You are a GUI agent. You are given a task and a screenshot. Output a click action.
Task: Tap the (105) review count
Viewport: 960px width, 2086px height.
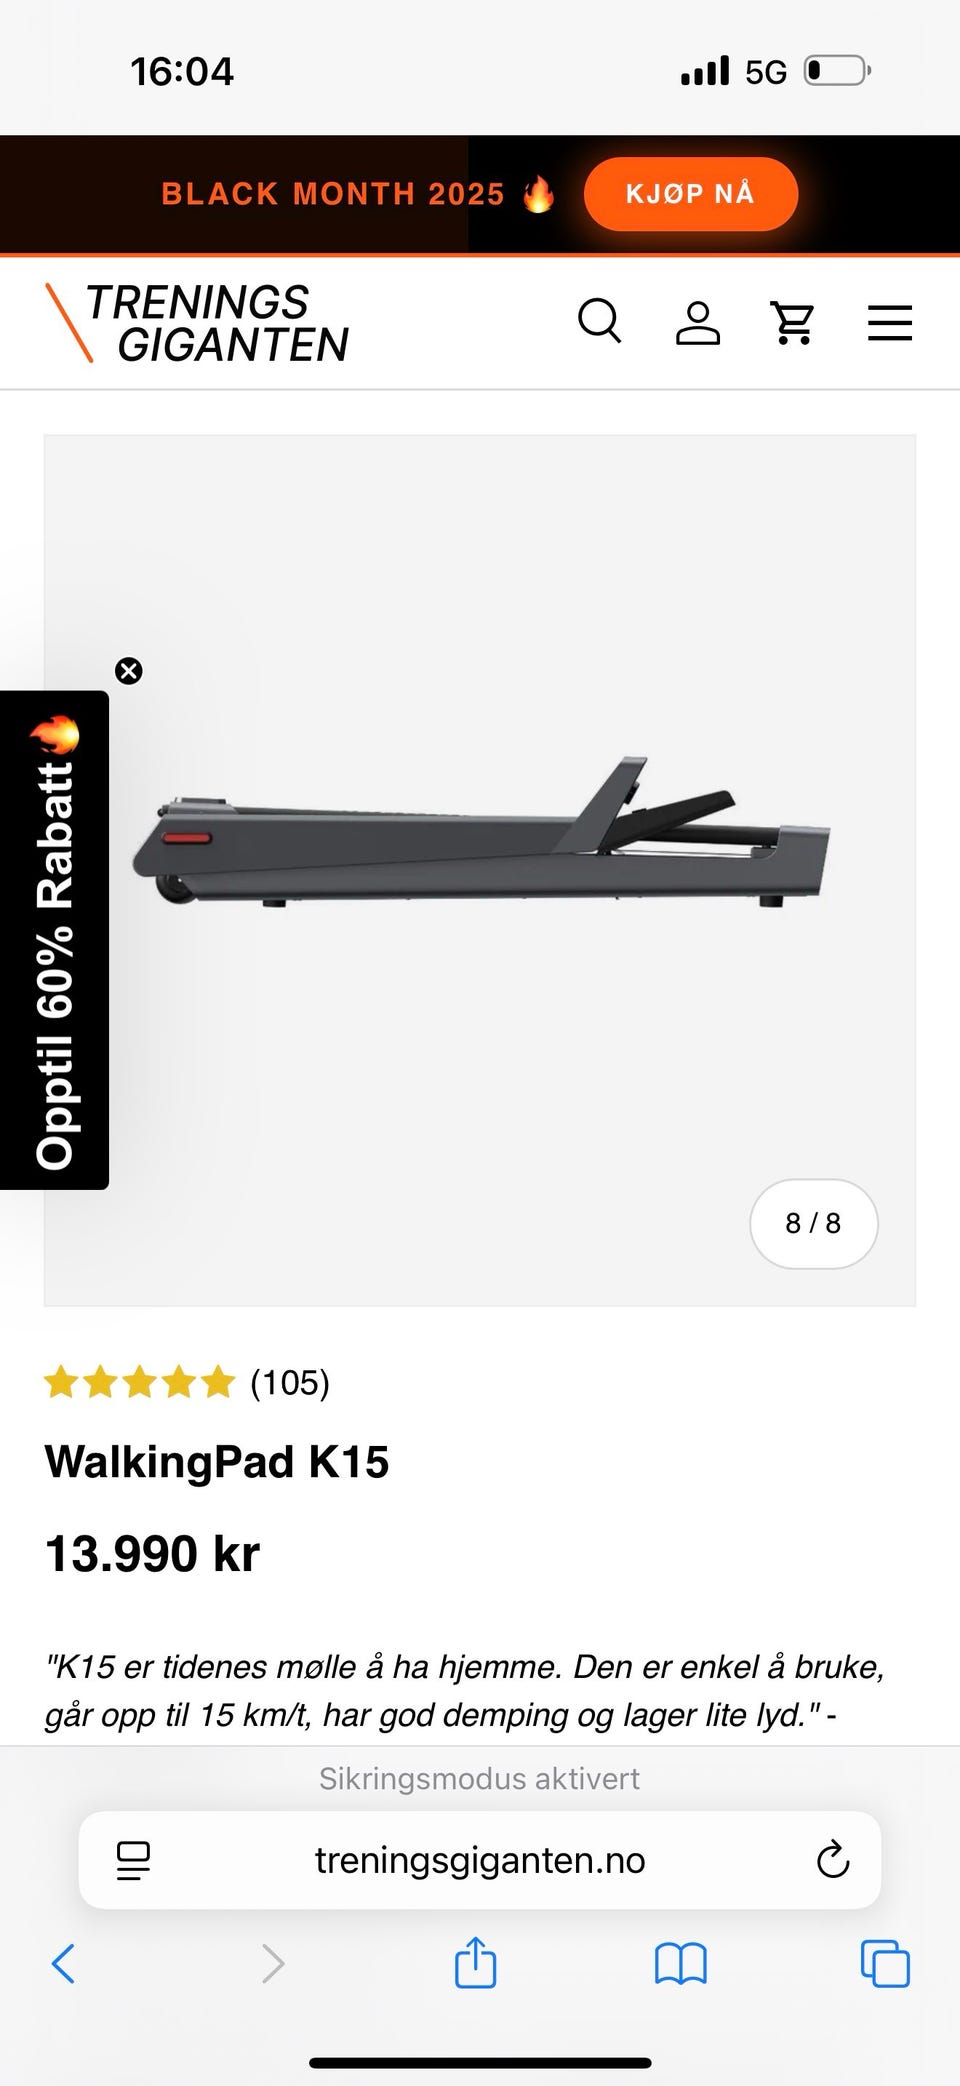click(x=290, y=1382)
